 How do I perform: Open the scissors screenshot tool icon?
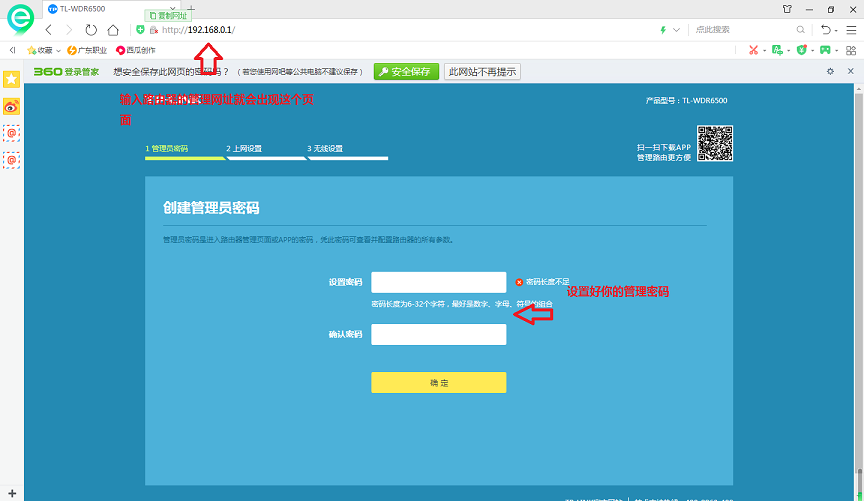point(755,50)
